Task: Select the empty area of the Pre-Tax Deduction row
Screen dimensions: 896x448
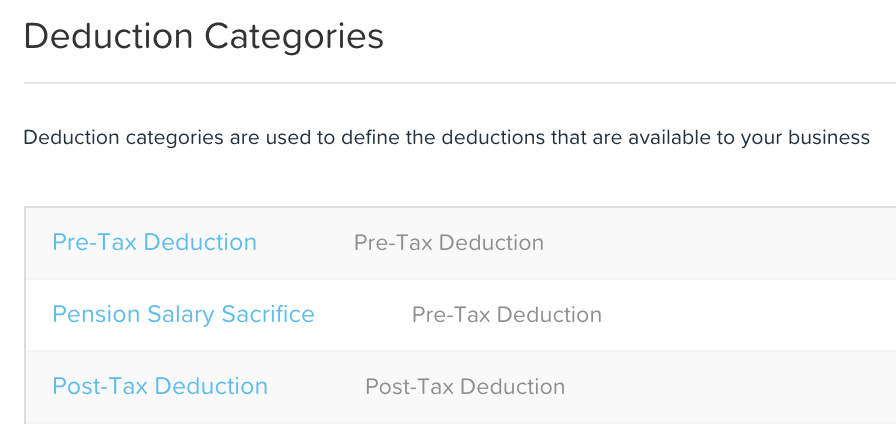Action: 720,243
